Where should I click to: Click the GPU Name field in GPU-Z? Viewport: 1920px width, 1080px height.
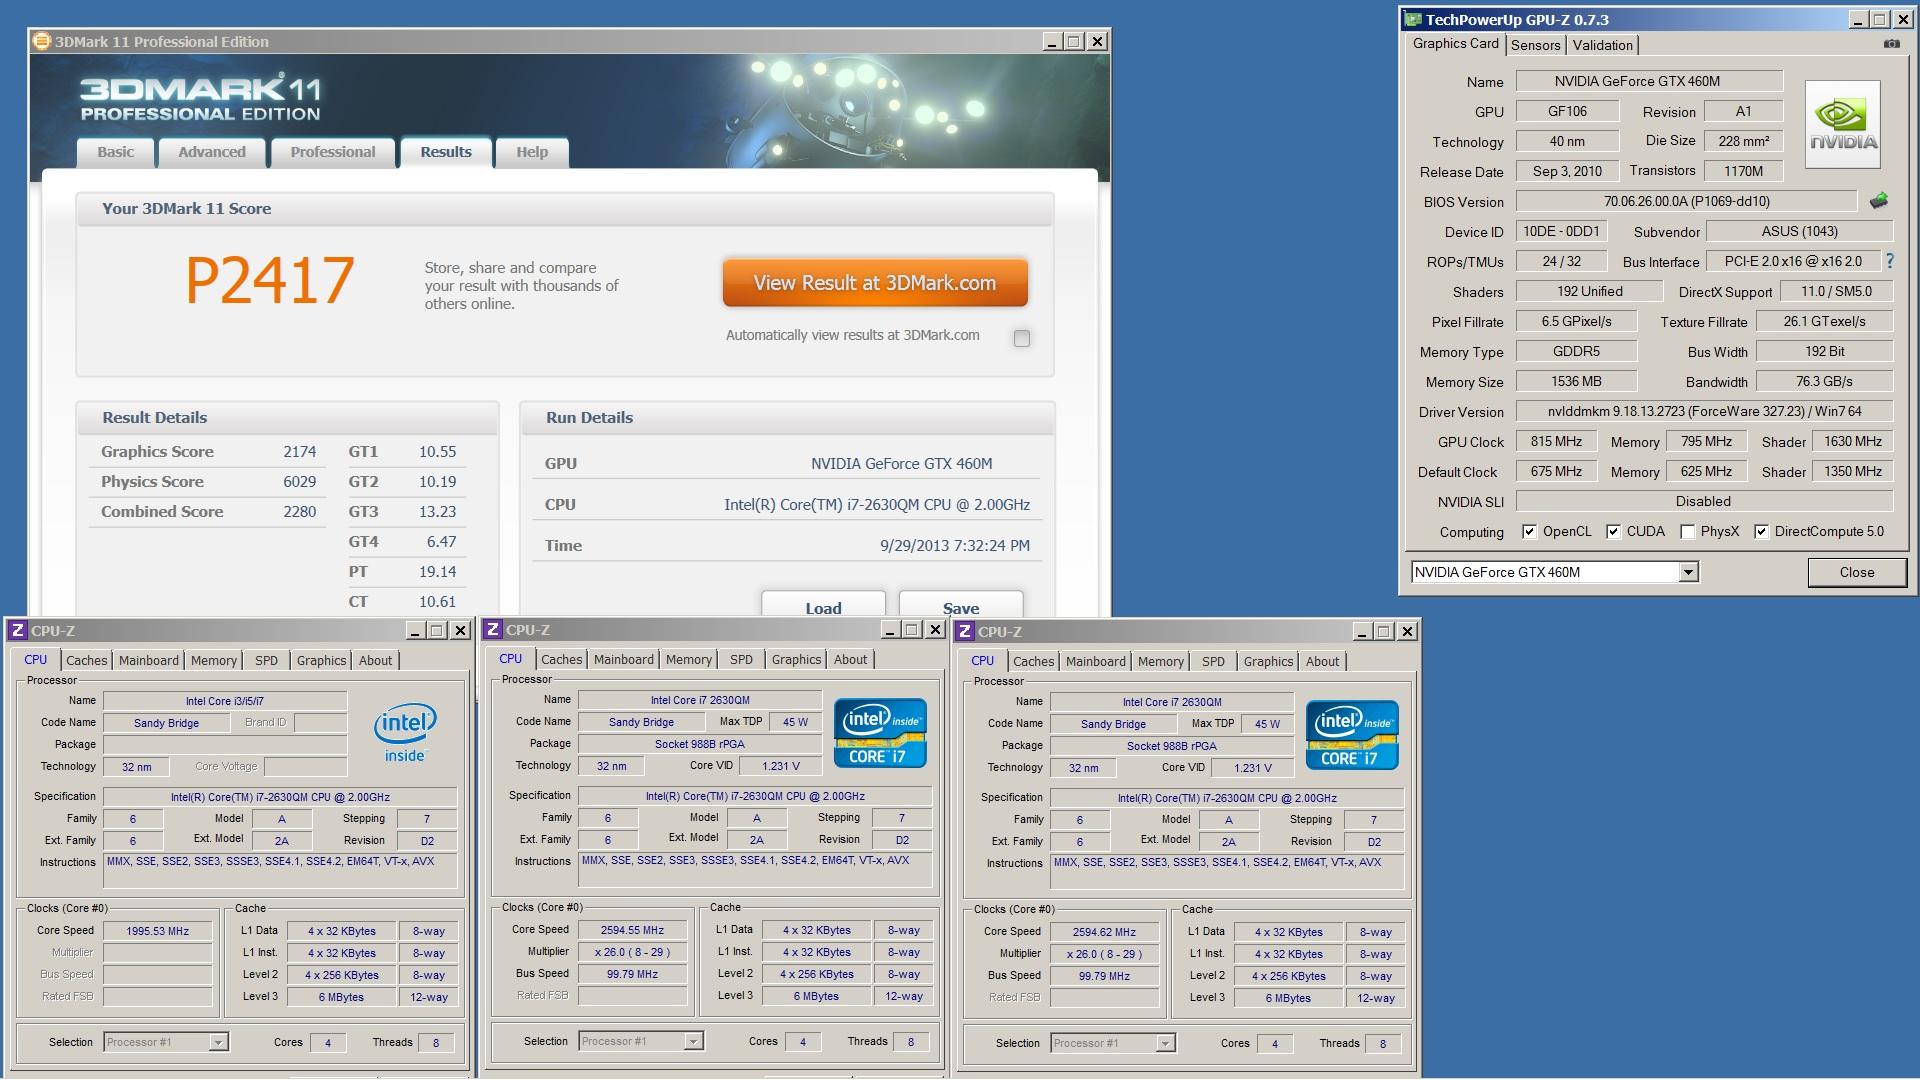(x=1650, y=81)
